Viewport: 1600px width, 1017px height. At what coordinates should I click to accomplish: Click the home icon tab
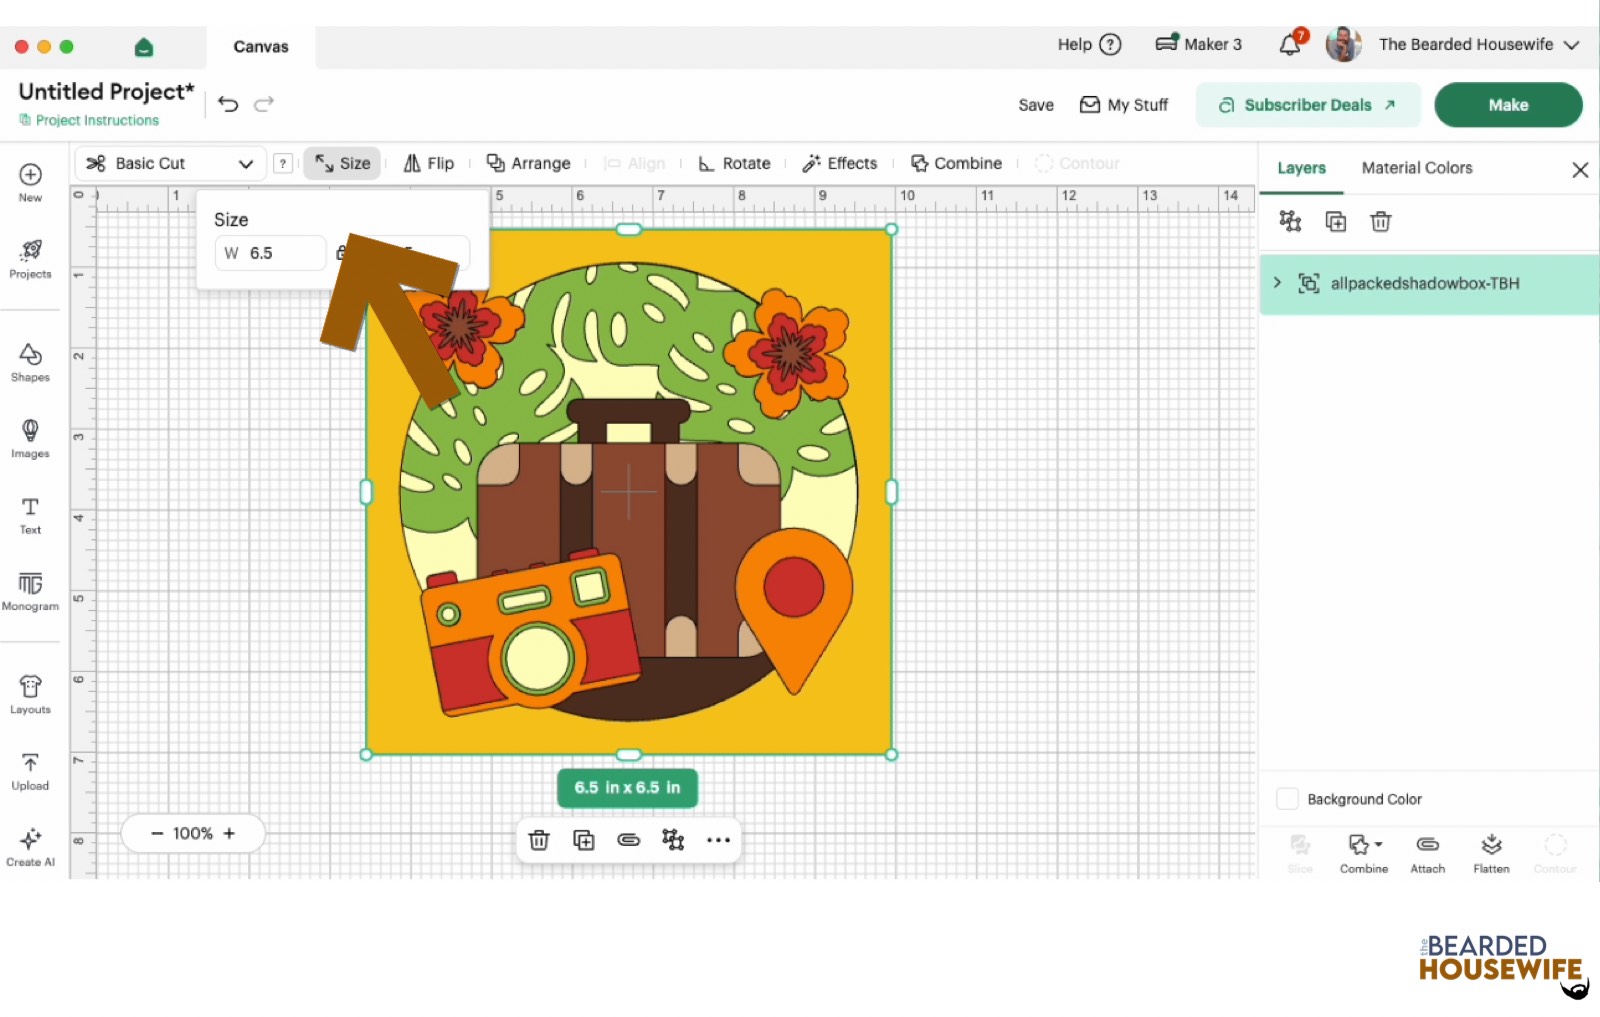[143, 47]
